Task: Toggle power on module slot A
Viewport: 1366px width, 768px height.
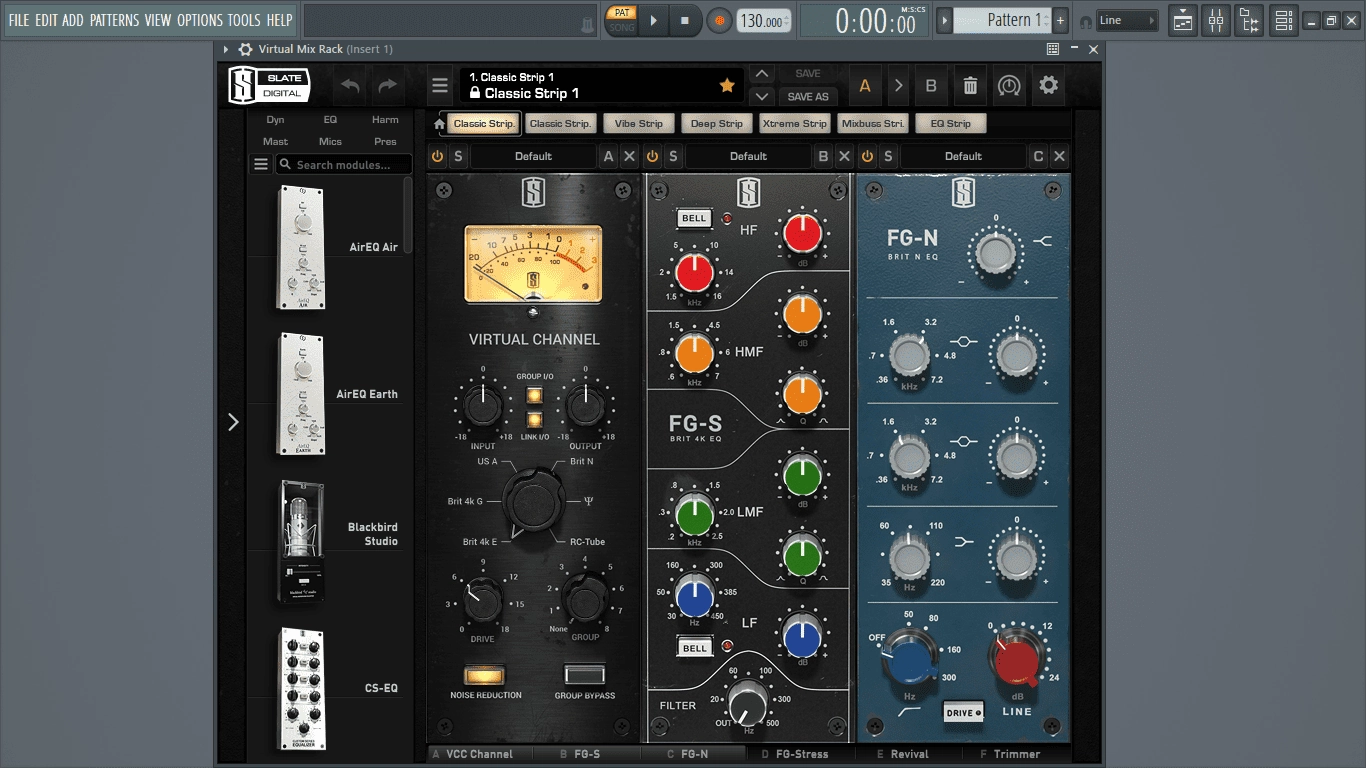Action: click(437, 156)
